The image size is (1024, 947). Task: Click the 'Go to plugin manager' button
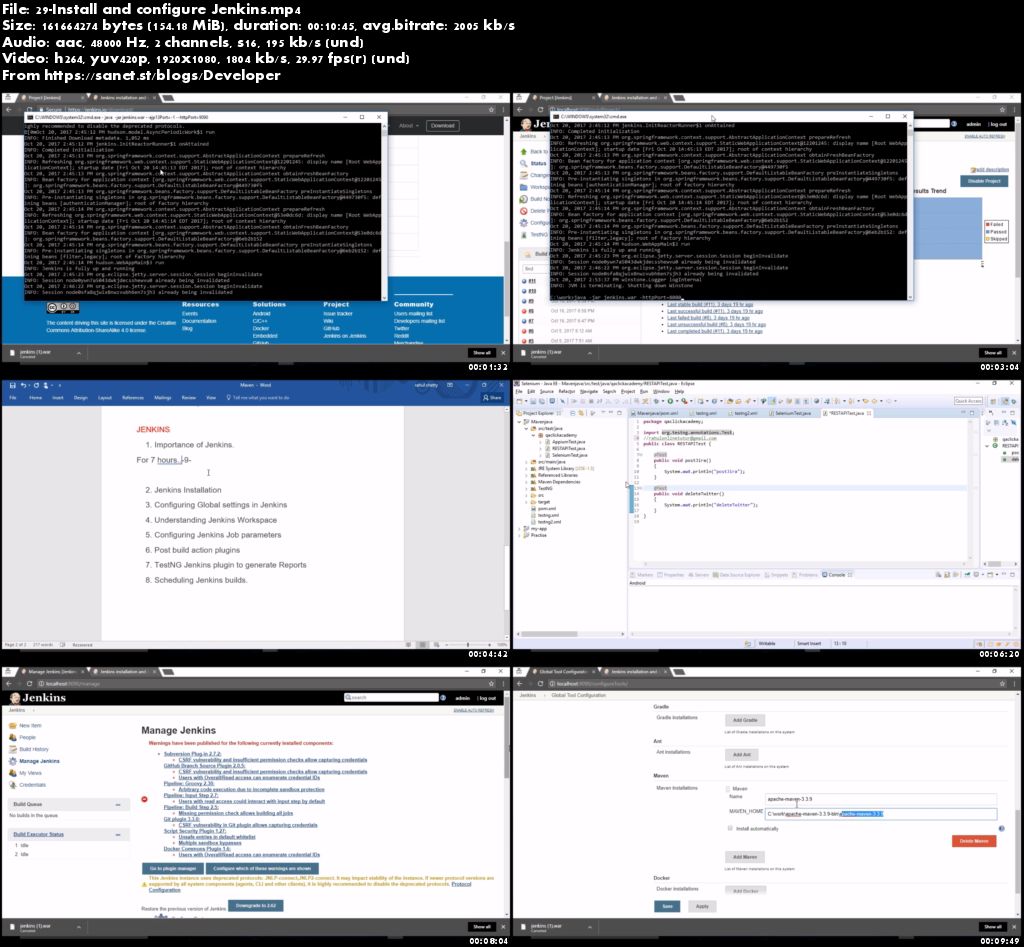[173, 869]
